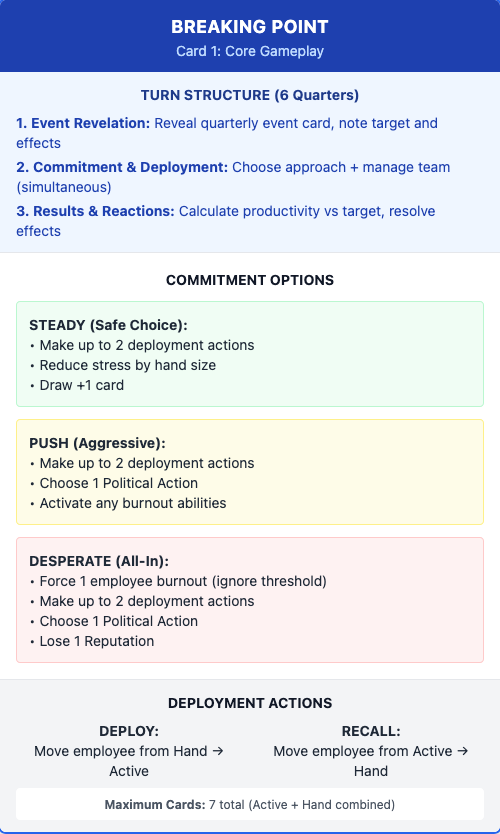Click the Lose 1 Reputation bullet
This screenshot has height=834, width=500.
(x=92, y=641)
